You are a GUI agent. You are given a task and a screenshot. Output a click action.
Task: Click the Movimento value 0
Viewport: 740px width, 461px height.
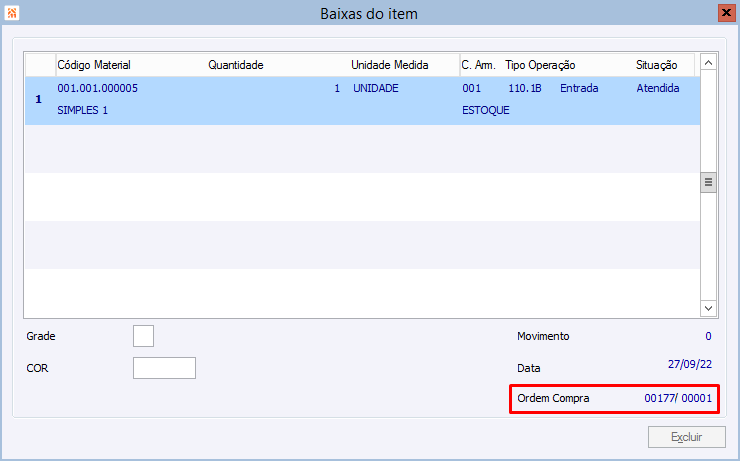point(708,336)
